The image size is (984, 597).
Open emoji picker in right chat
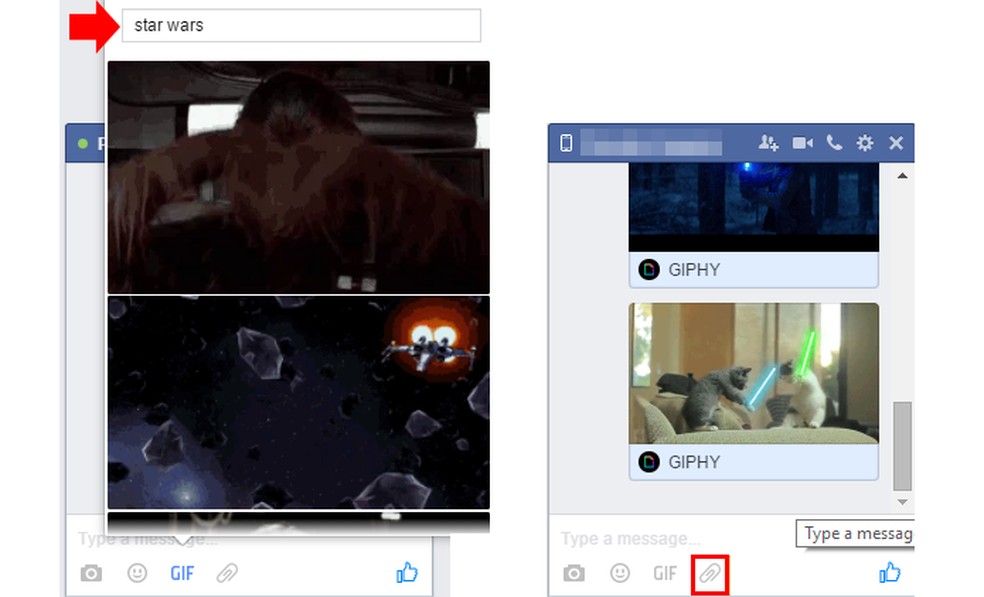coord(619,573)
